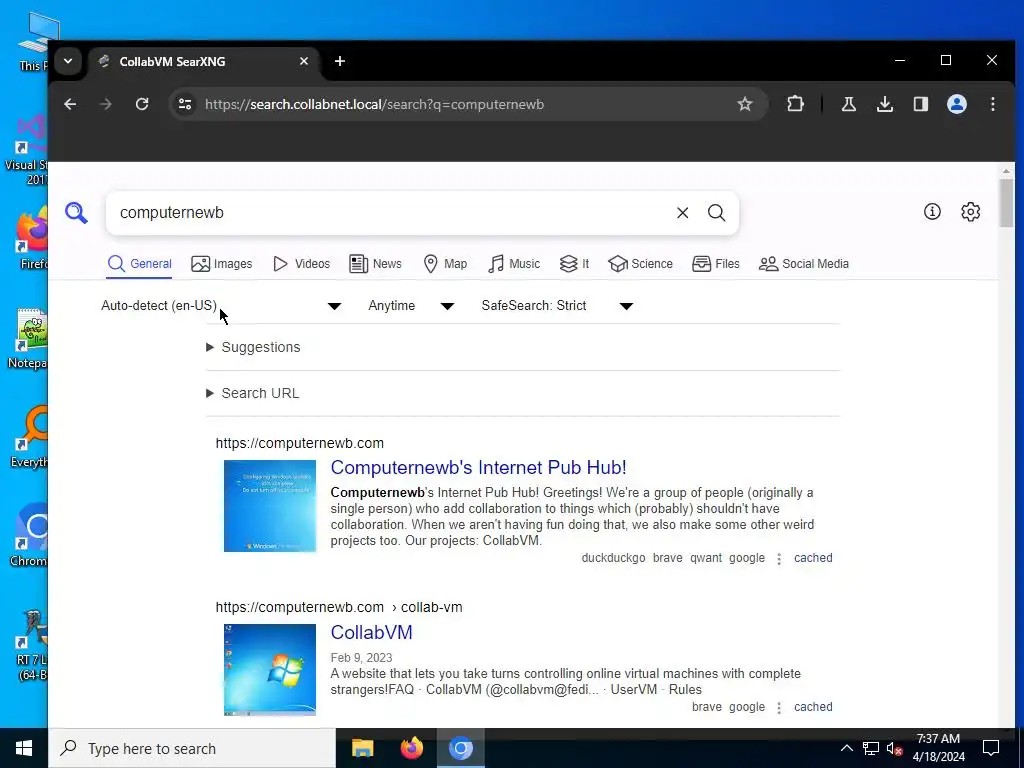Viewport: 1024px width, 768px height.
Task: Click the collab-vm result URL
Action: point(339,607)
